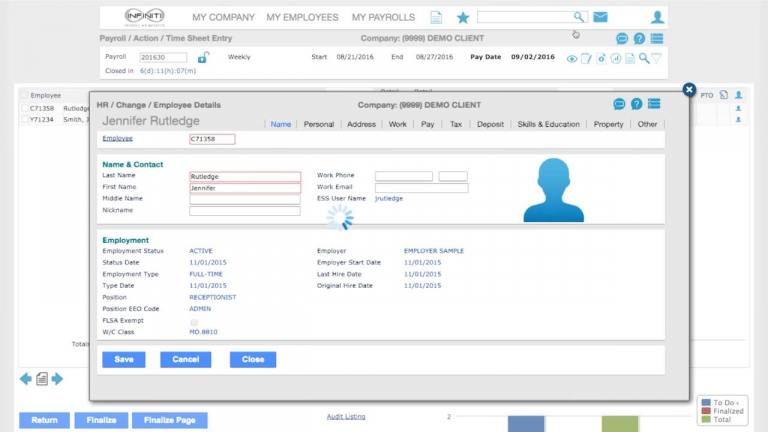Open the chart report icon in payroll toolbar

click(616, 58)
